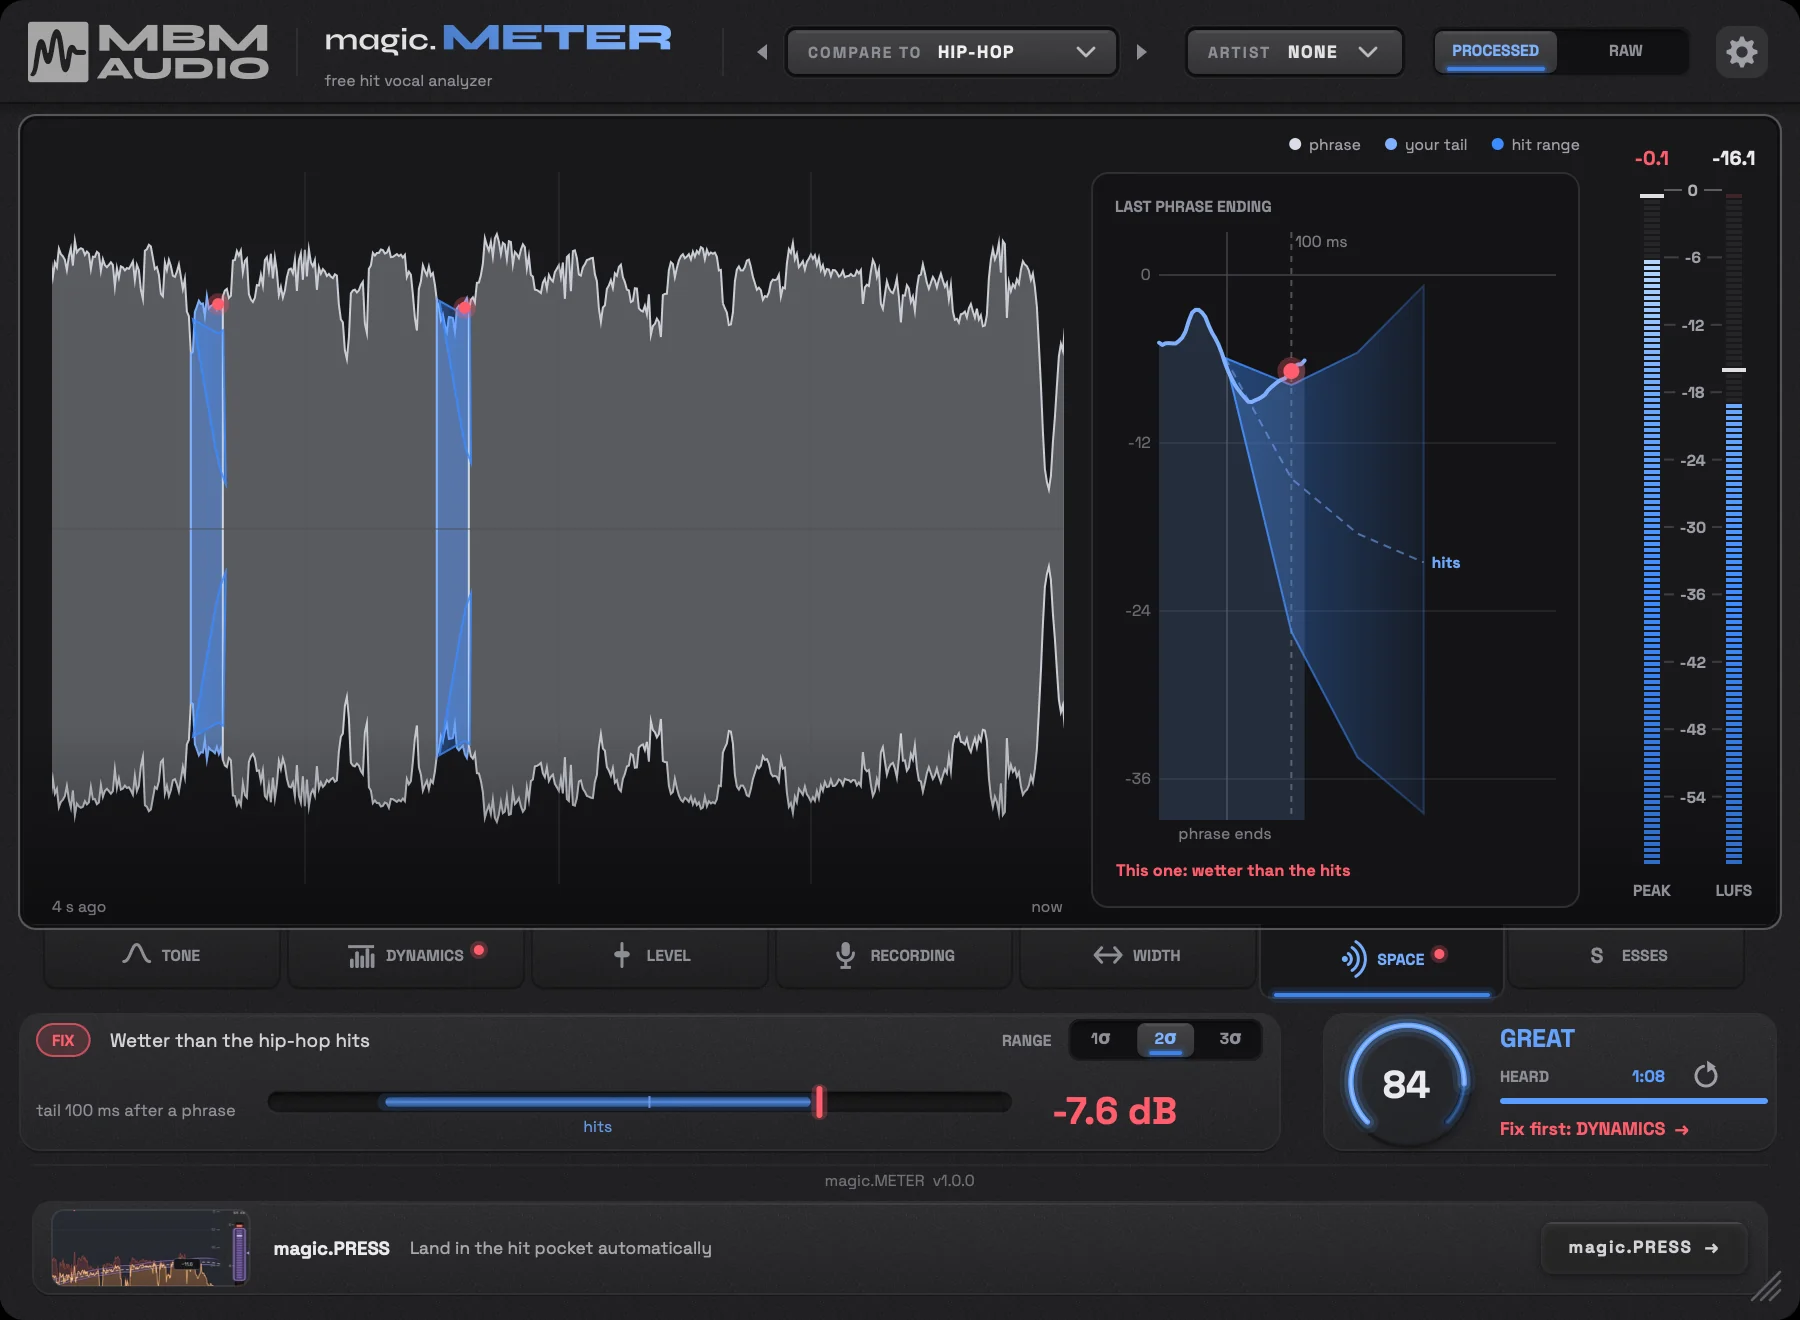Open the LEVEL tab
Screen dimensions: 1800x1320
click(650, 956)
